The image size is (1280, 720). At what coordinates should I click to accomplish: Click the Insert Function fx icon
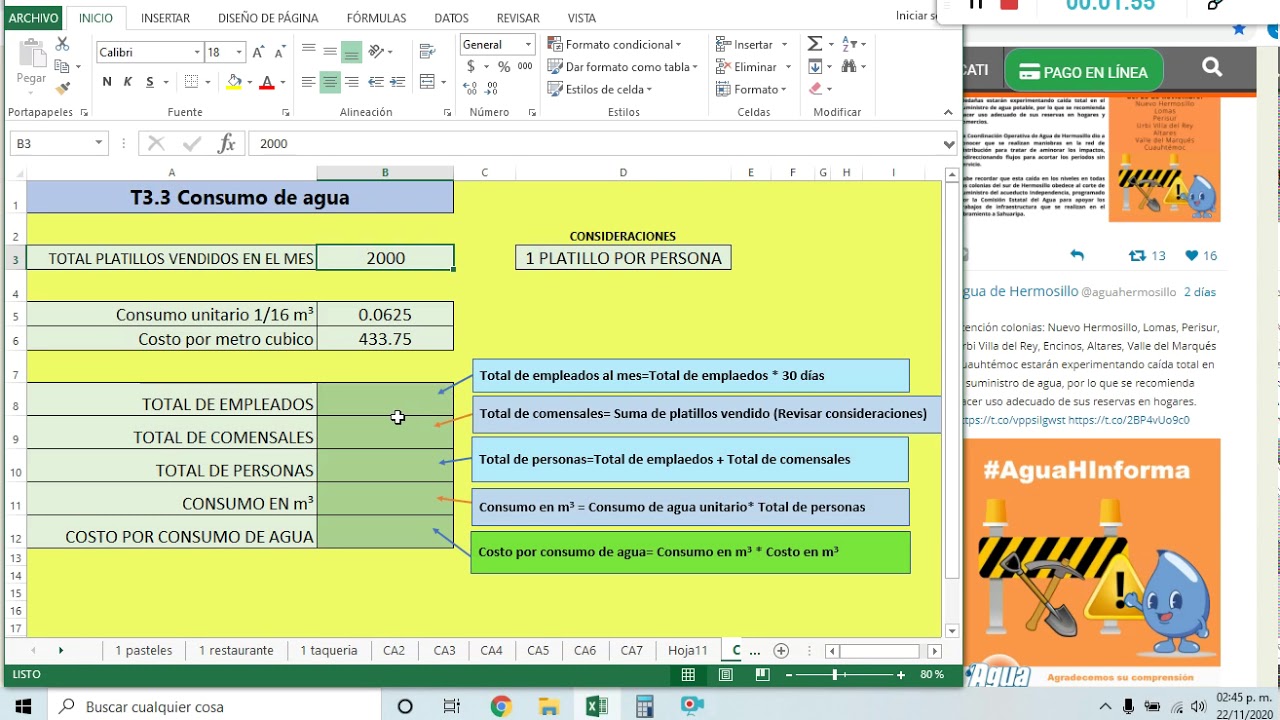coord(227,144)
